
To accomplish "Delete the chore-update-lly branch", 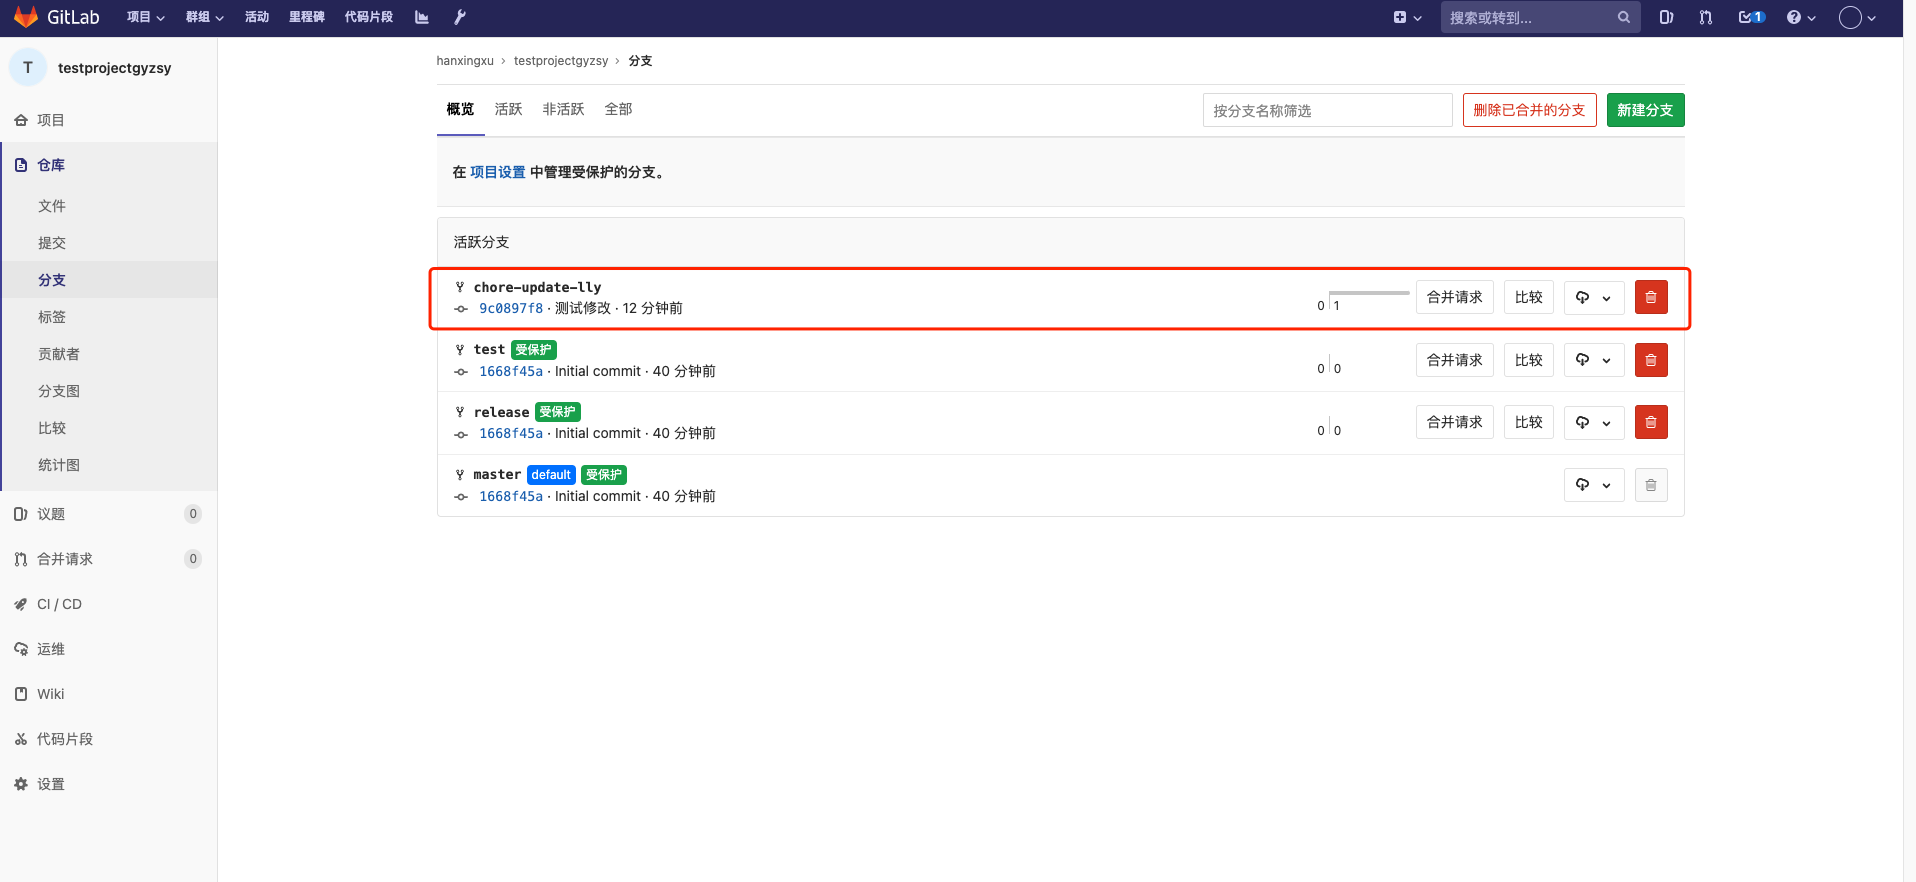I will [x=1651, y=297].
